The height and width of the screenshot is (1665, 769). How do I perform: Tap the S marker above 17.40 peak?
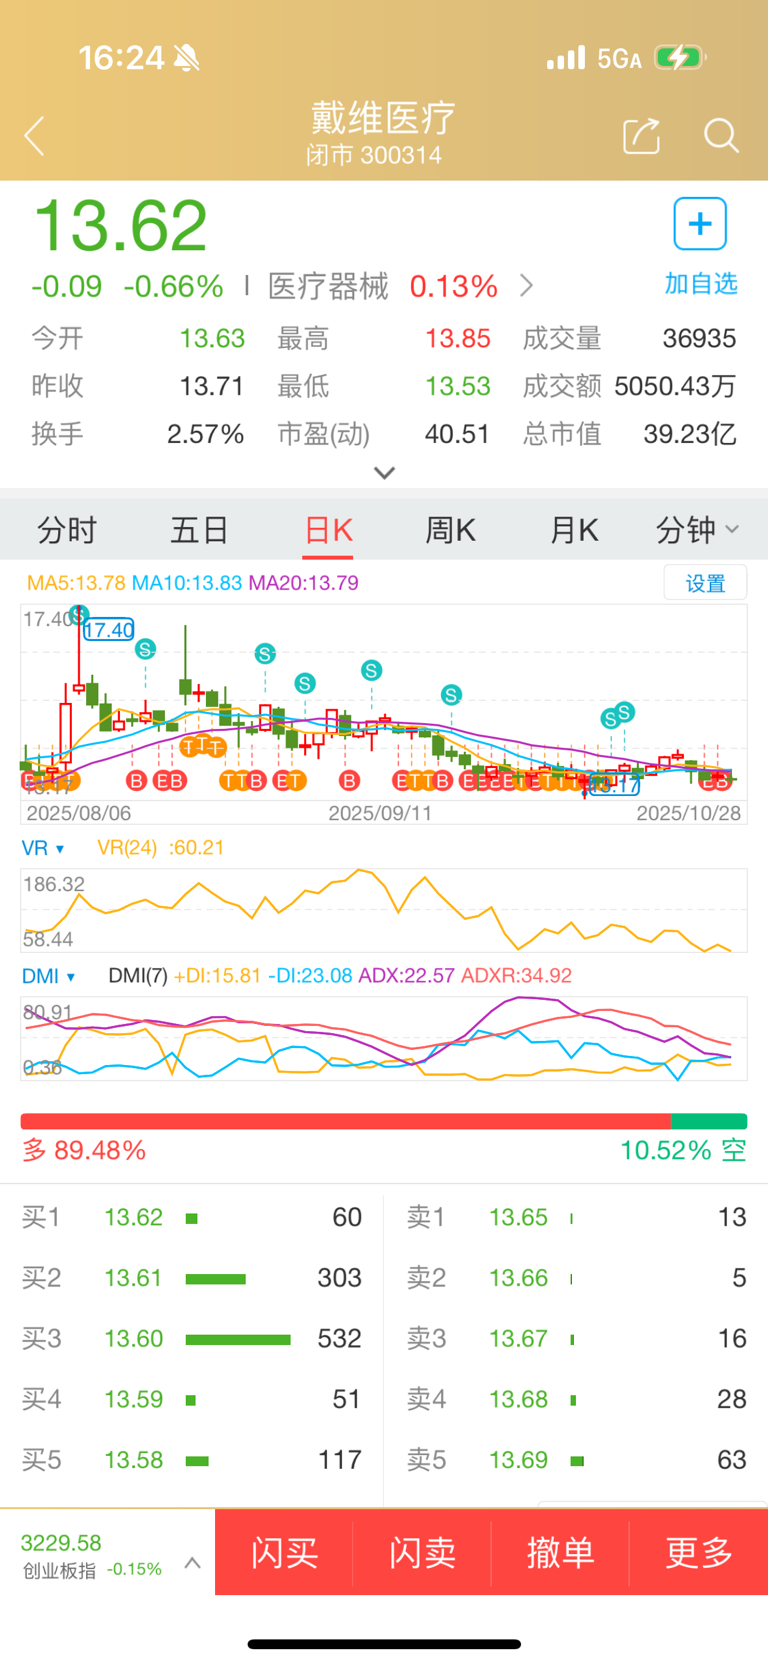tap(79, 613)
